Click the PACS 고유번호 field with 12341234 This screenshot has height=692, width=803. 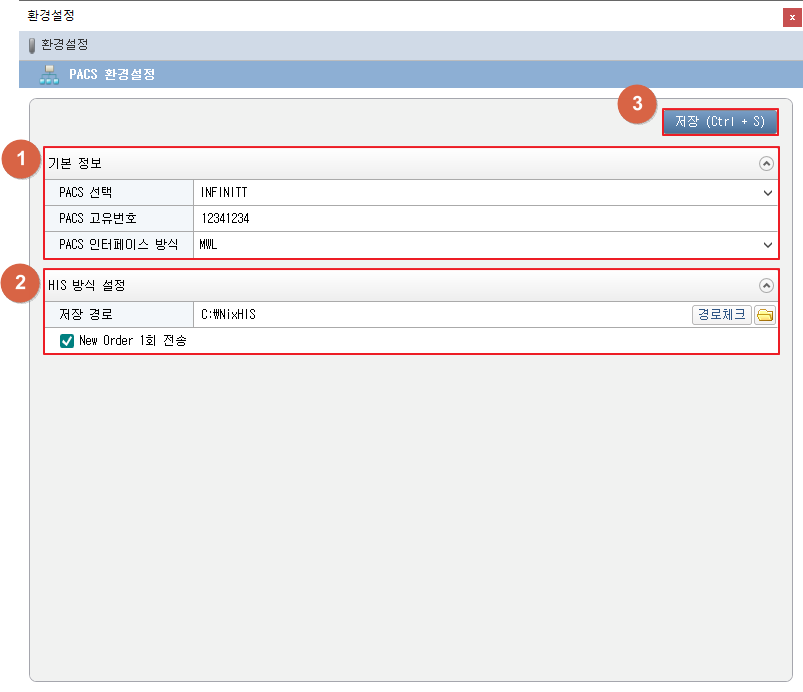(x=485, y=219)
